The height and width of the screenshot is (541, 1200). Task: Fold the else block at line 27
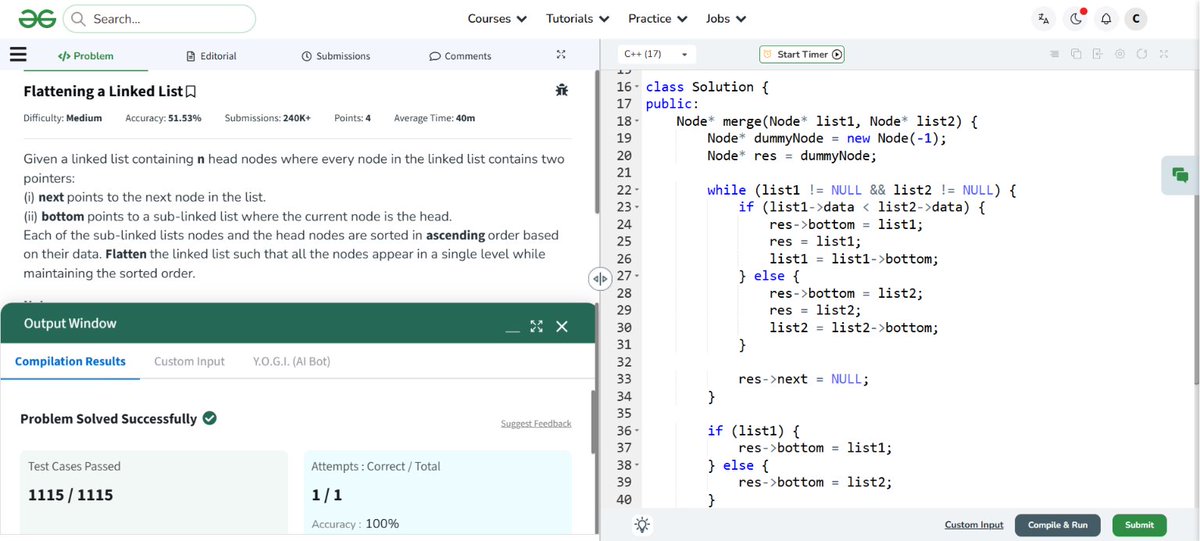click(637, 276)
